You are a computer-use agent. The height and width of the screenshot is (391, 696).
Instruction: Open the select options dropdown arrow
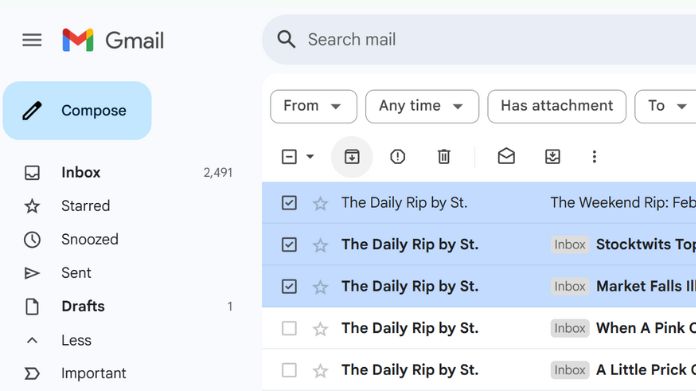coord(310,156)
